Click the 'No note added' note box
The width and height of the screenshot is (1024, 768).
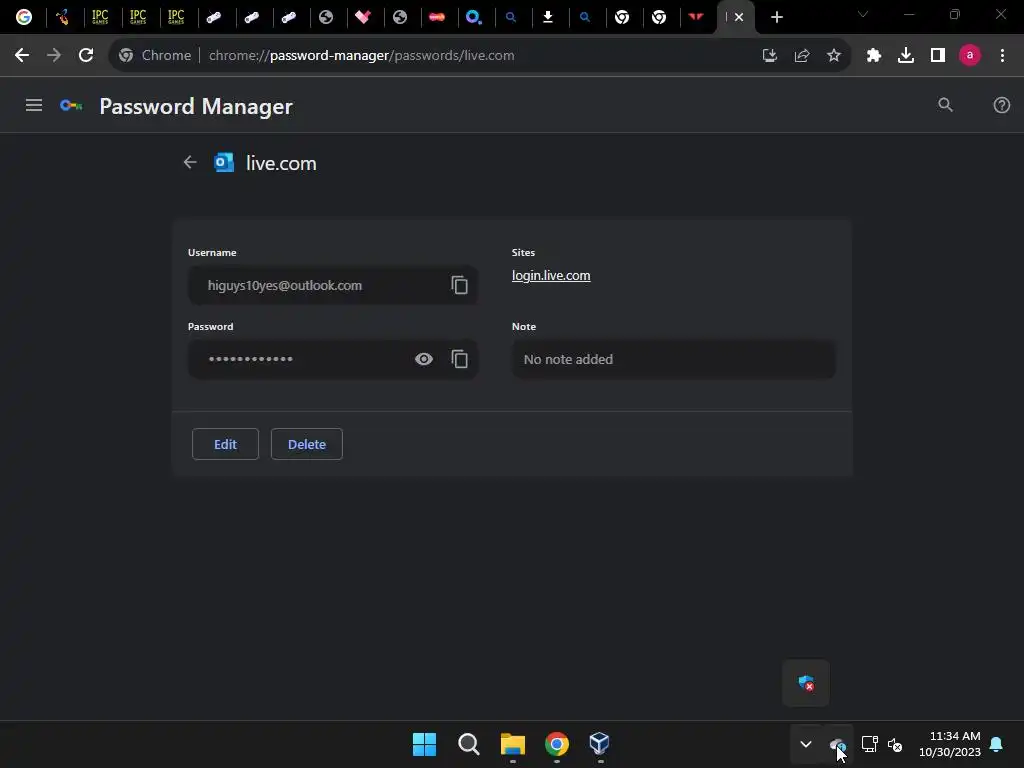click(673, 359)
